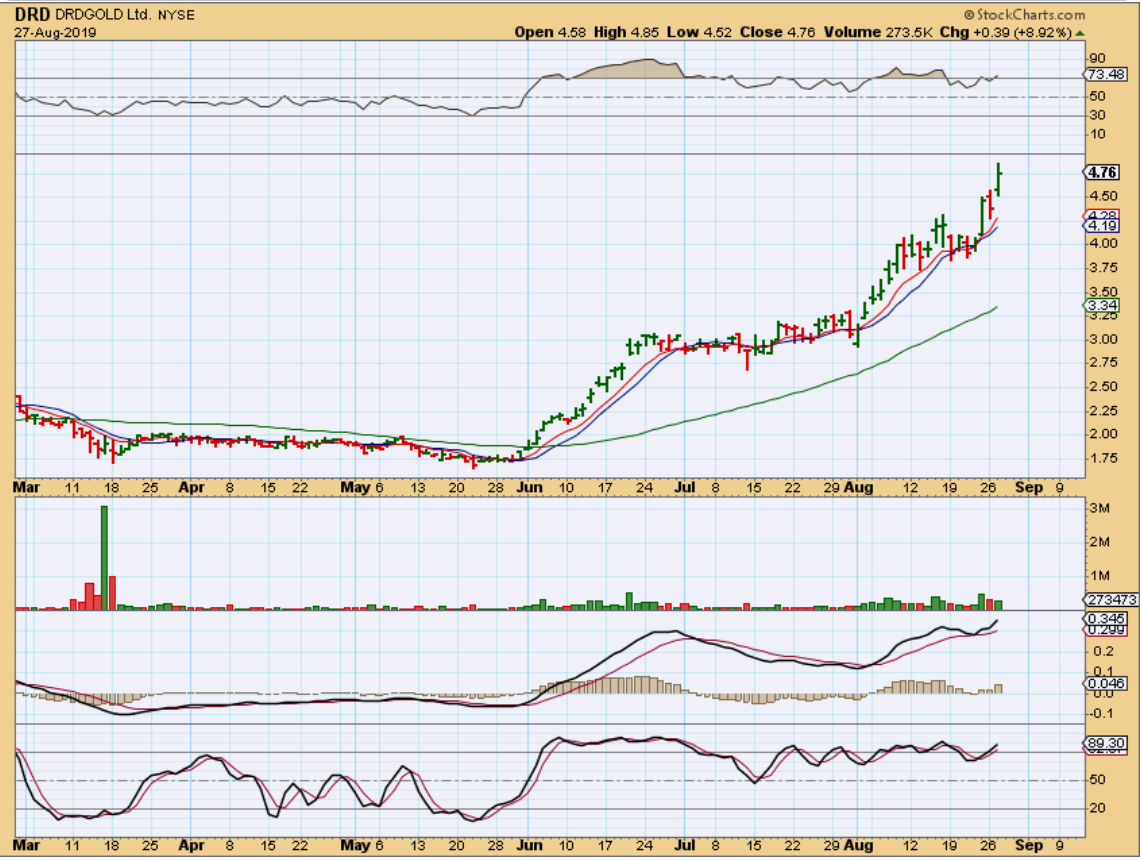Select the 27-Aug-2019 chart date
The image size is (1142, 861).
47,32
